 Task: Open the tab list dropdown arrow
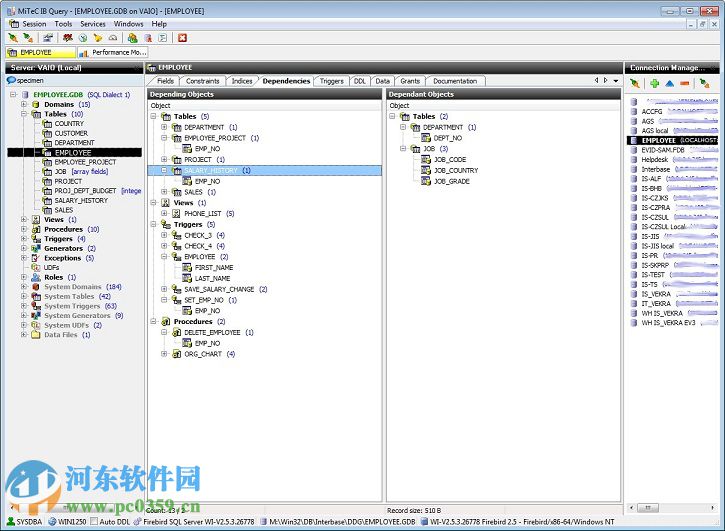pyautogui.click(x=616, y=80)
